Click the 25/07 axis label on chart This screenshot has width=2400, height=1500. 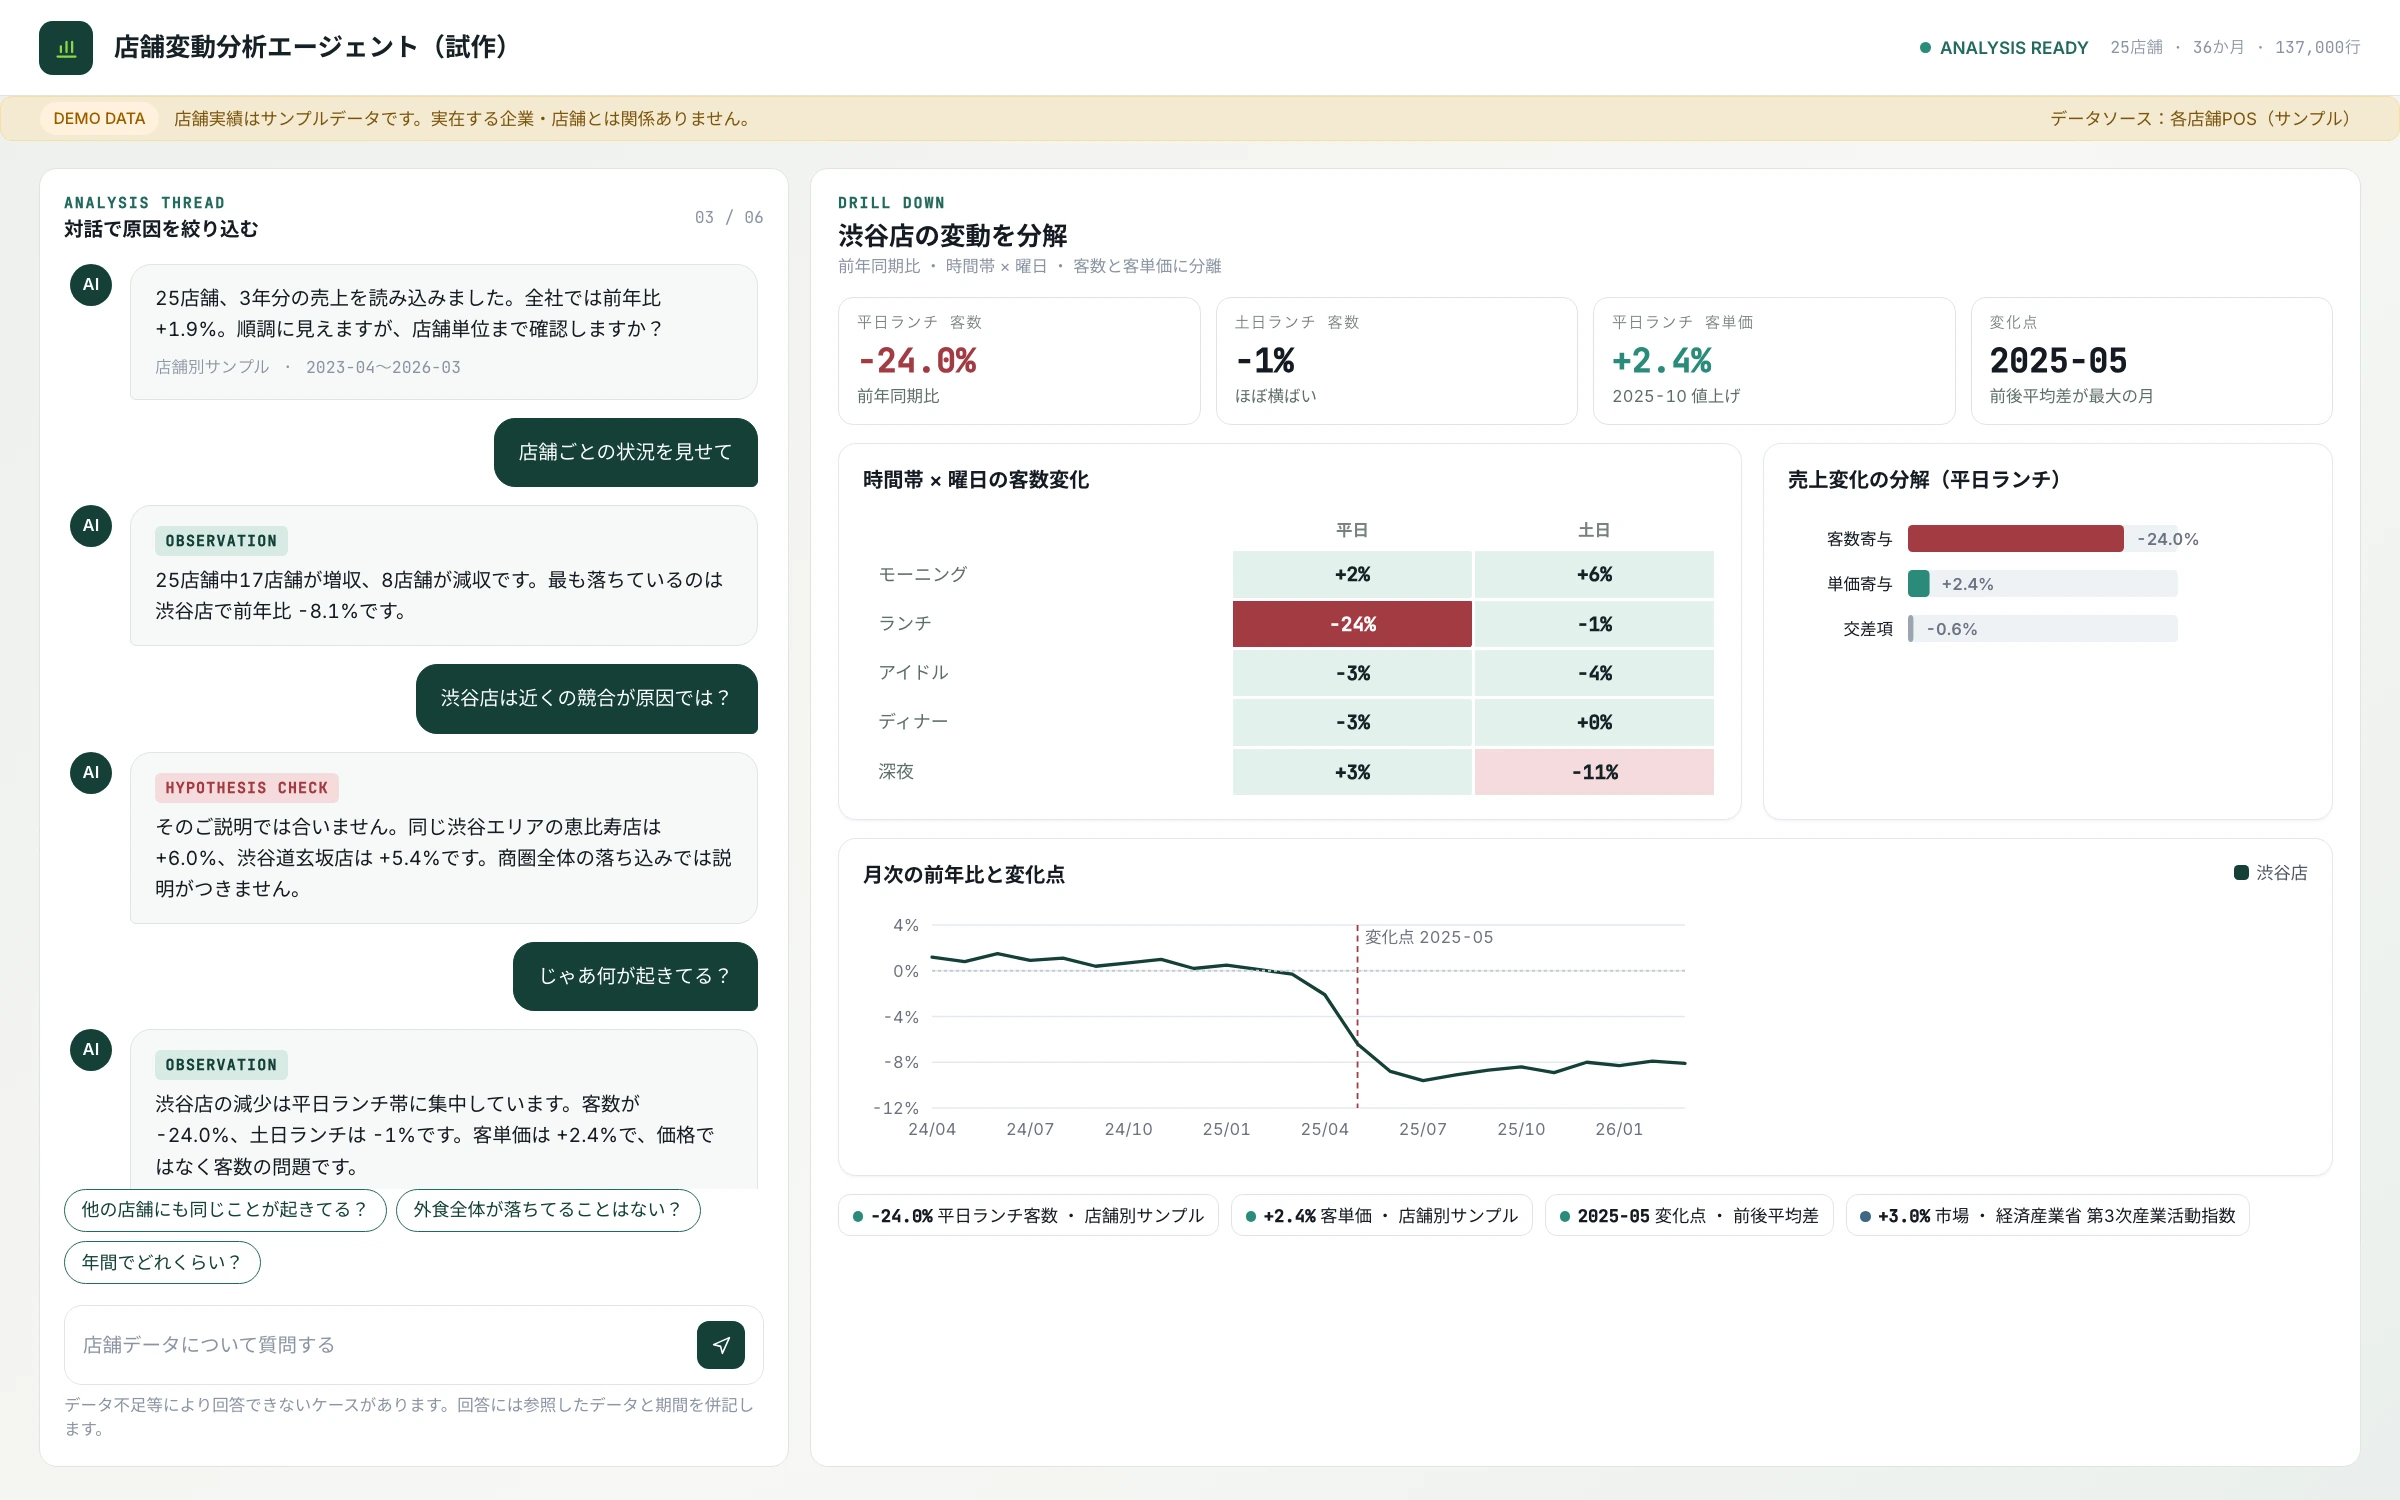pyautogui.click(x=1422, y=1129)
